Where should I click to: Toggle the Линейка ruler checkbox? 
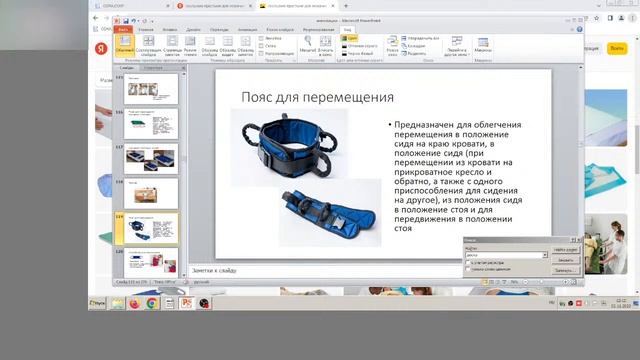(261, 38)
